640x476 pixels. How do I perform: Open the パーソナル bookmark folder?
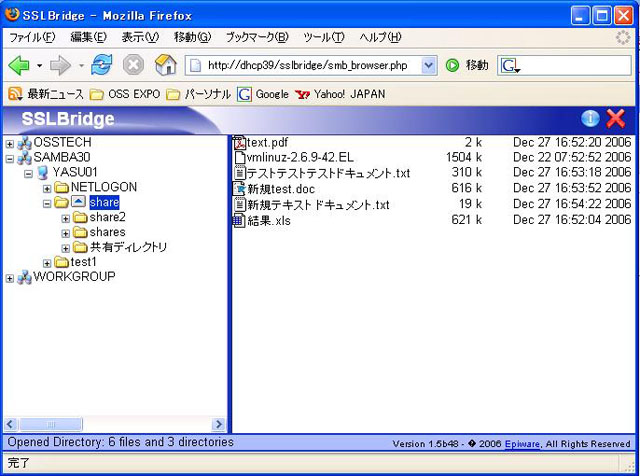[x=198, y=94]
